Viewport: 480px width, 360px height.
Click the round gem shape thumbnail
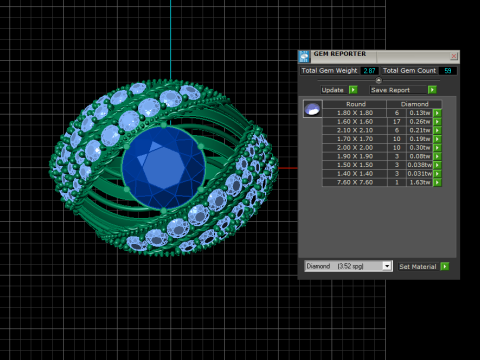(x=313, y=109)
